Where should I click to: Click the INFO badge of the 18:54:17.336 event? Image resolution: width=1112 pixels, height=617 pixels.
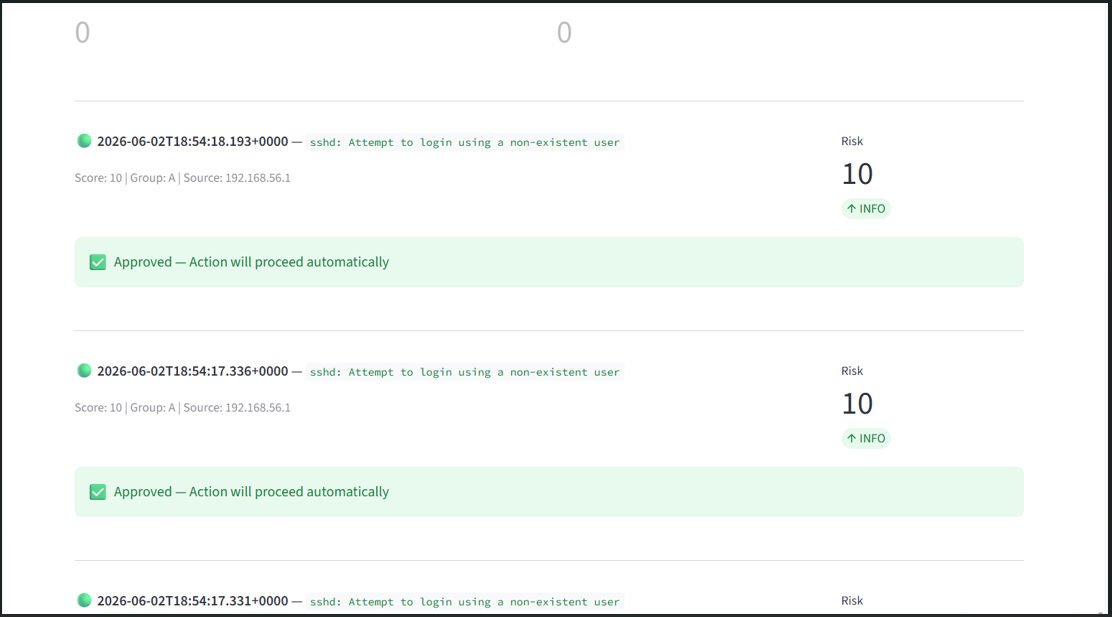point(866,438)
